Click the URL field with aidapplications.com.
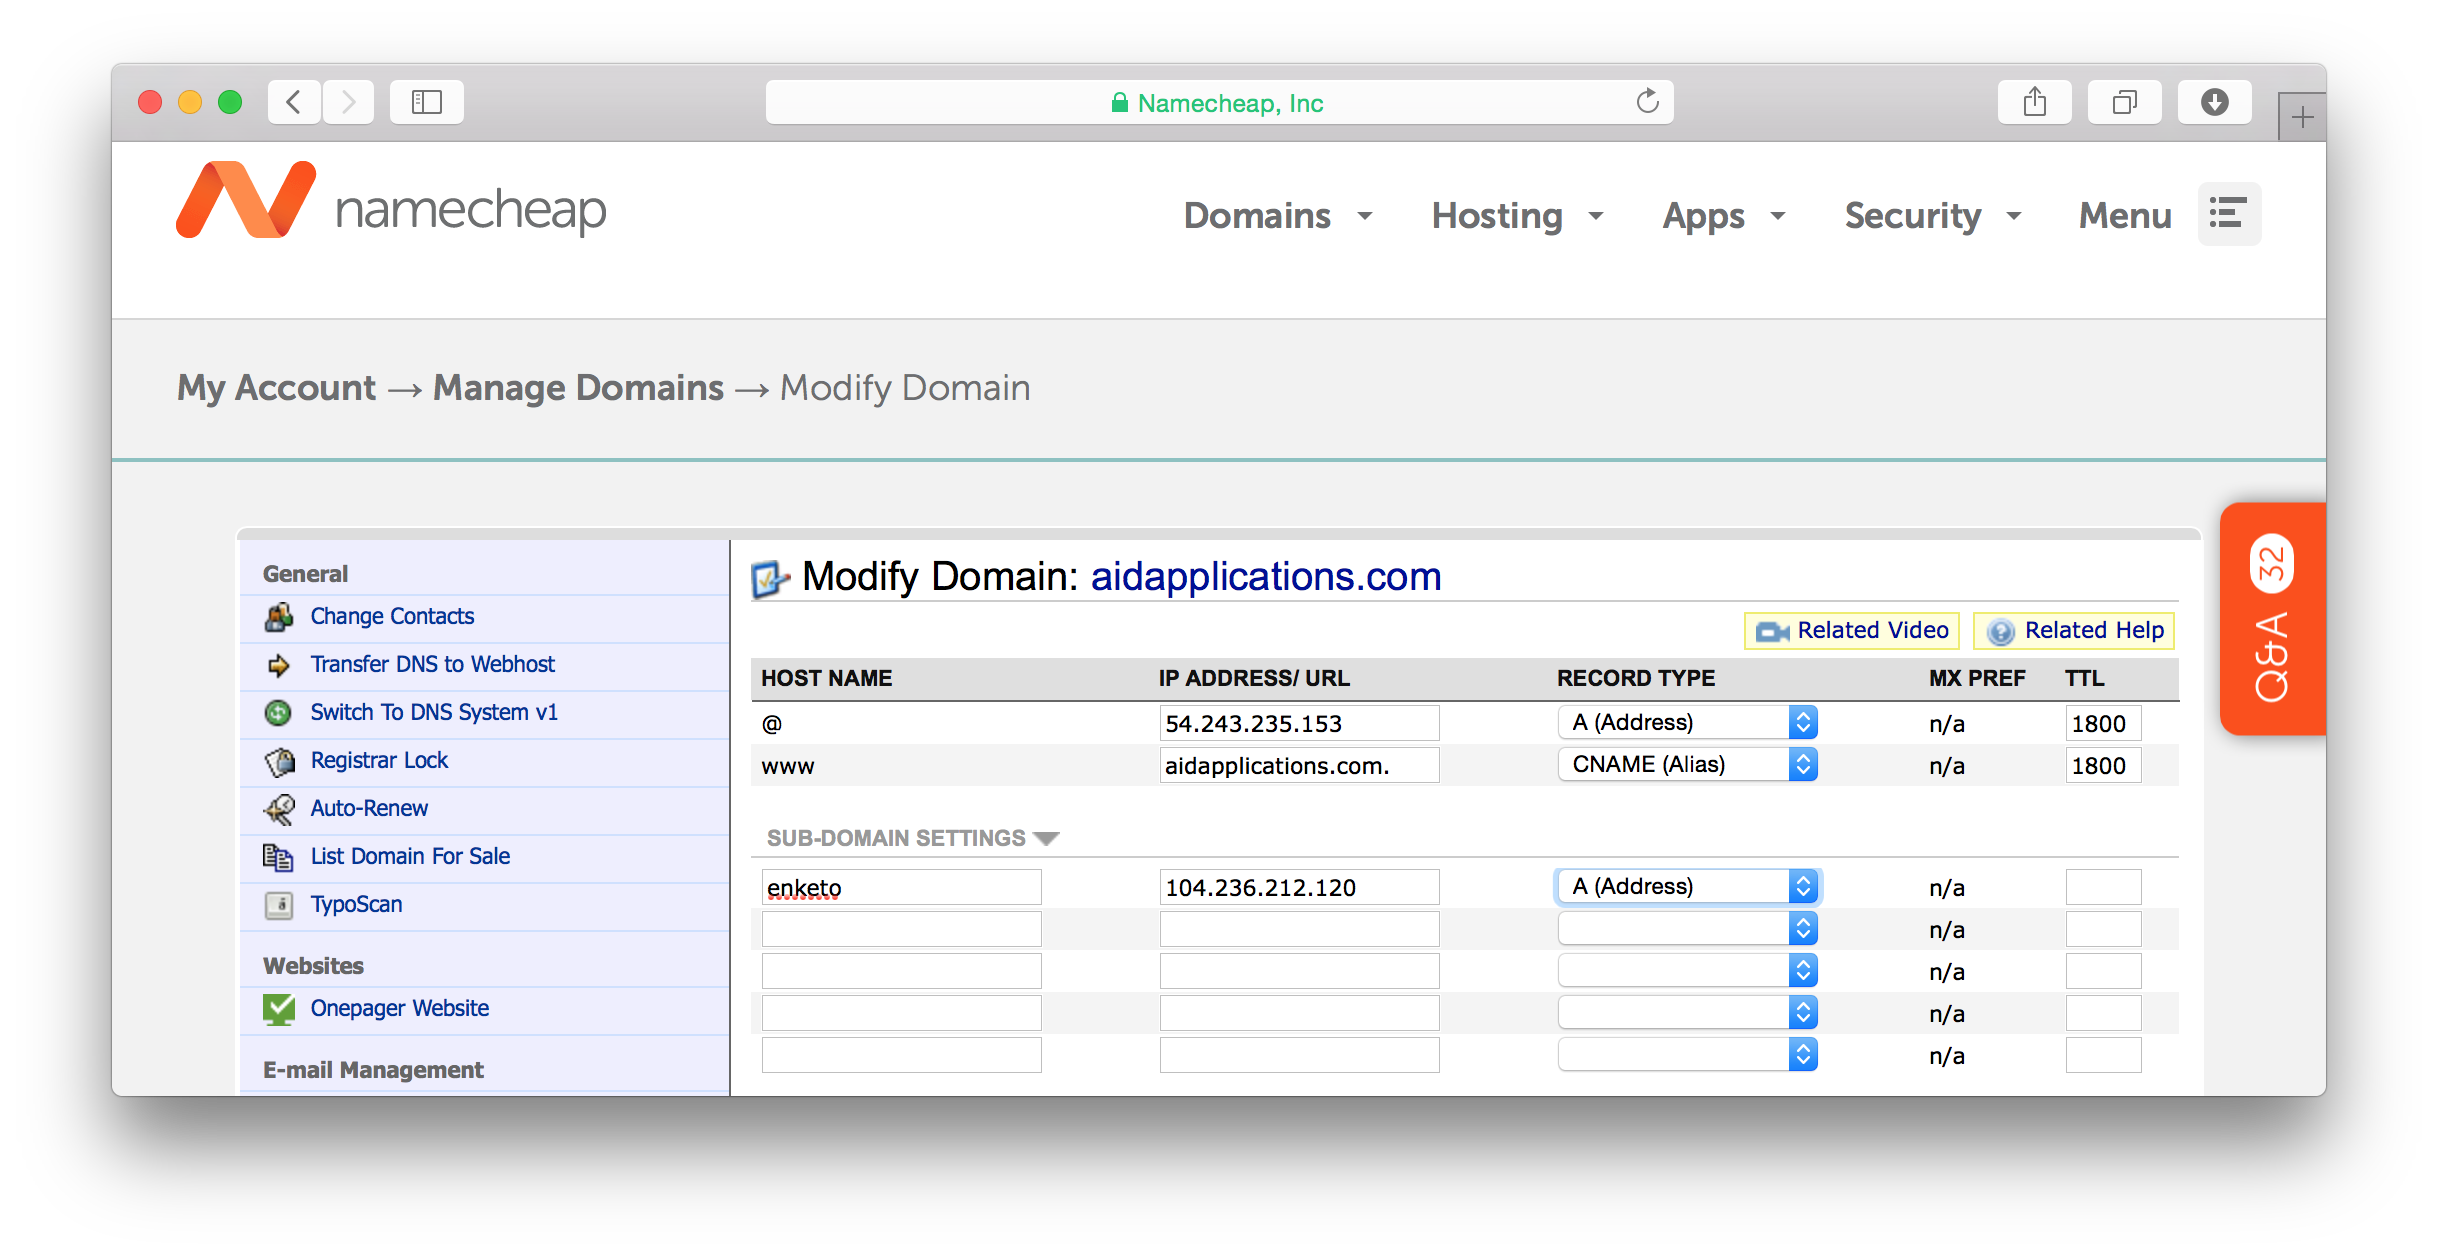The image size is (2438, 1256). [x=1299, y=765]
